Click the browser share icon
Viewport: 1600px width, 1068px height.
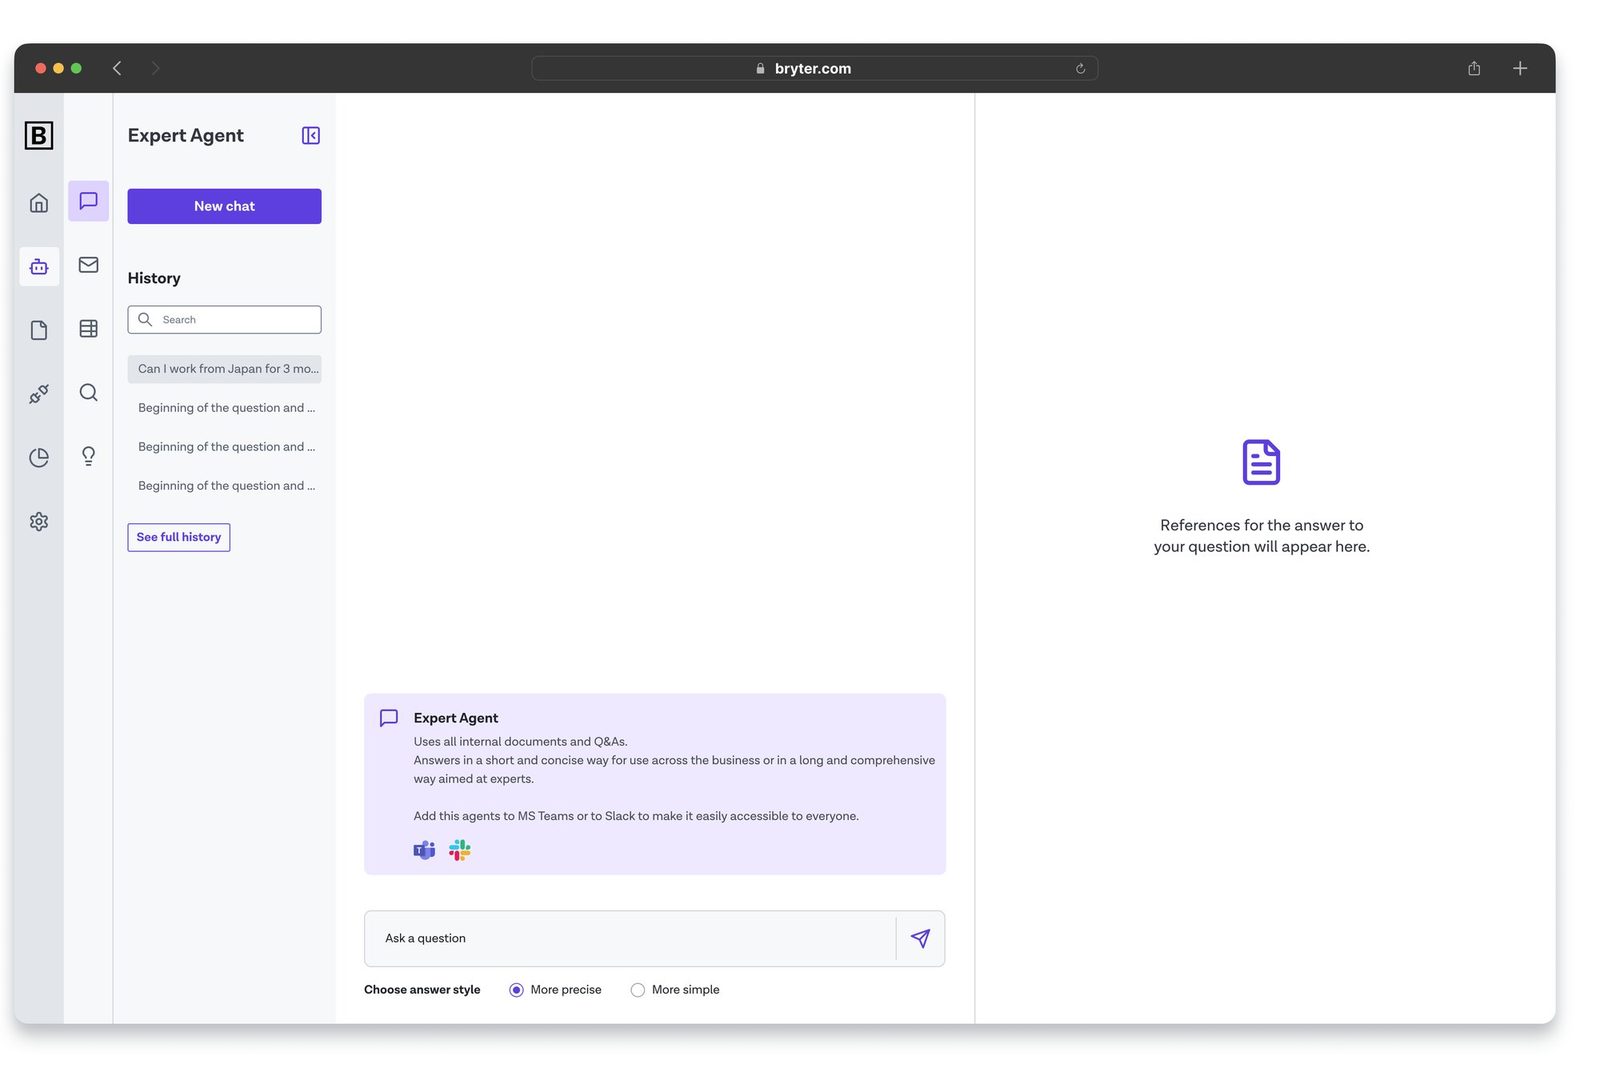[x=1475, y=68]
